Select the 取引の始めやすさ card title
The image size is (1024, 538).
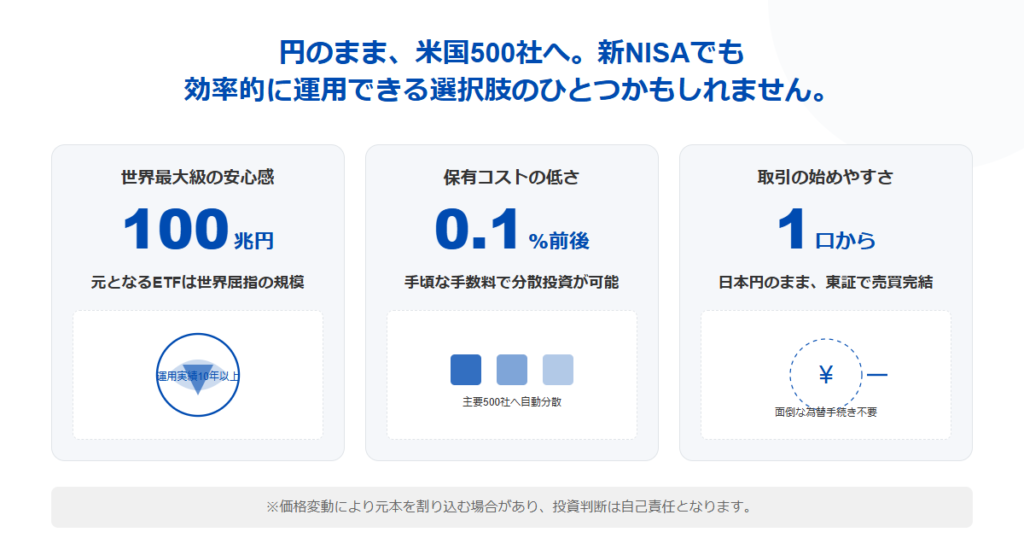tap(825, 177)
